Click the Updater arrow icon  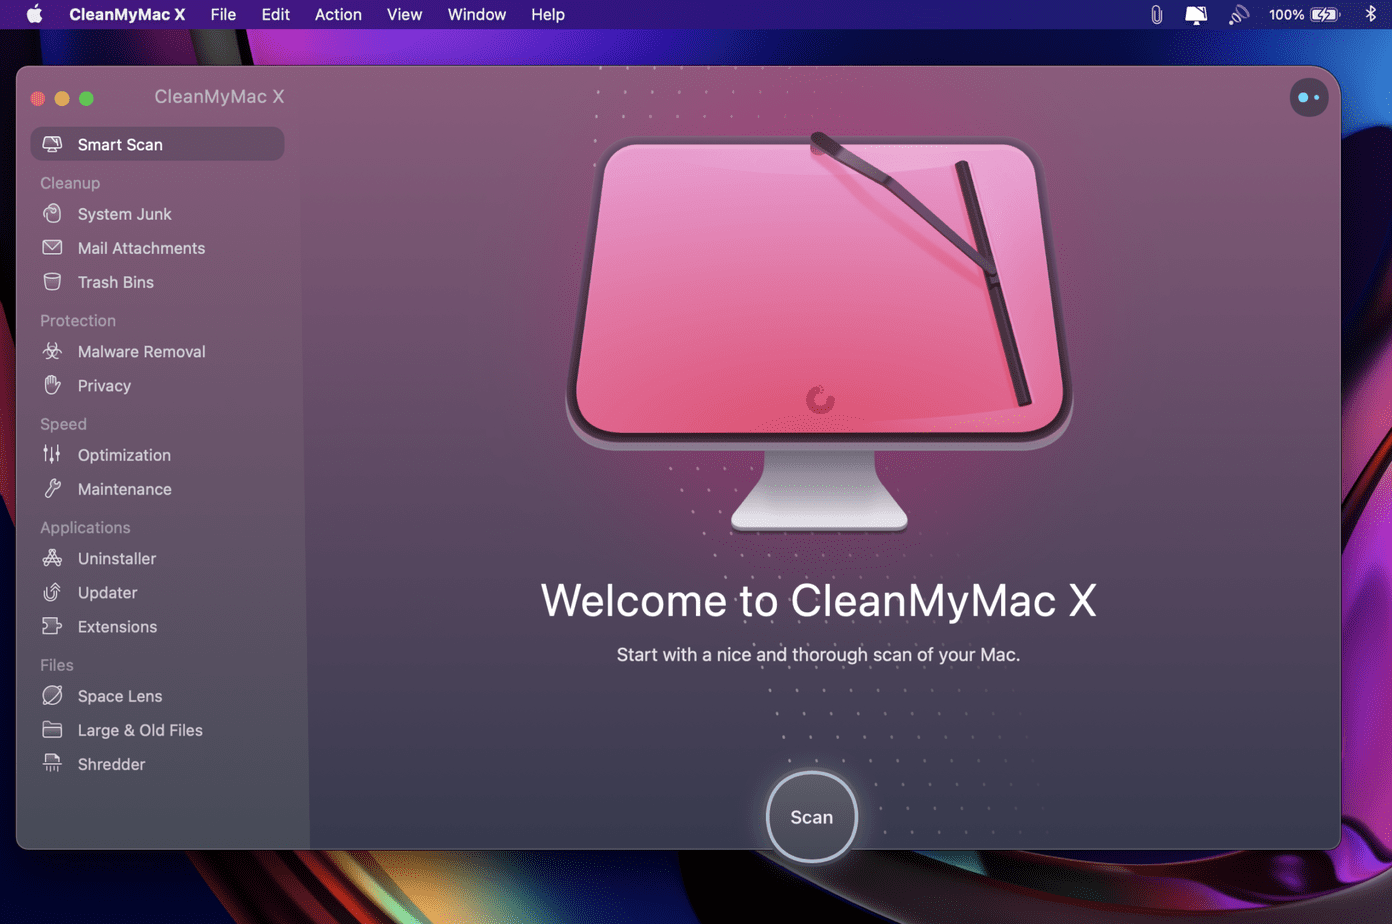(52, 592)
